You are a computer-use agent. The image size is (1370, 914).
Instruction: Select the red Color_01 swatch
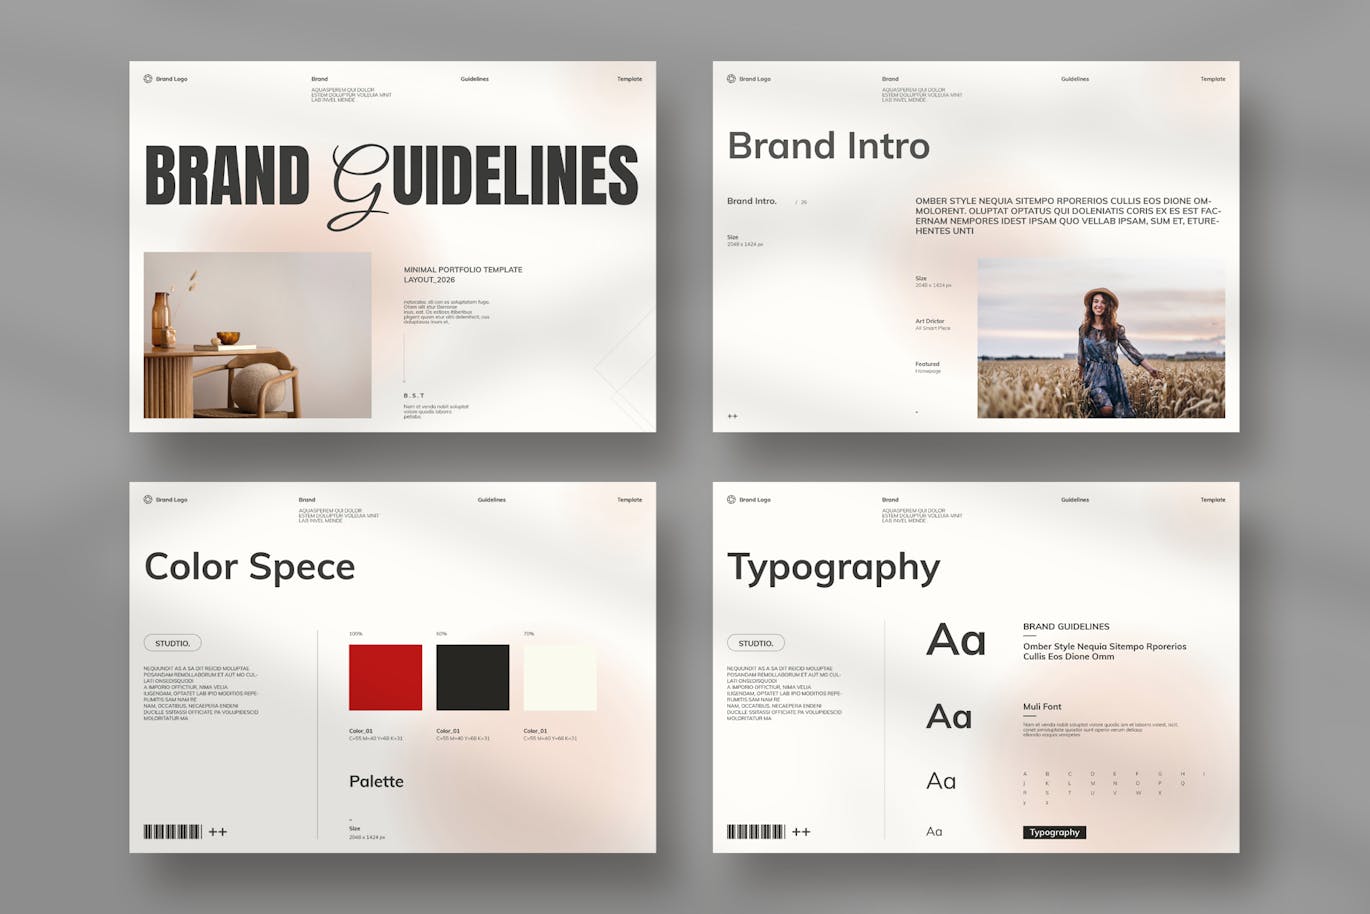coord(385,678)
